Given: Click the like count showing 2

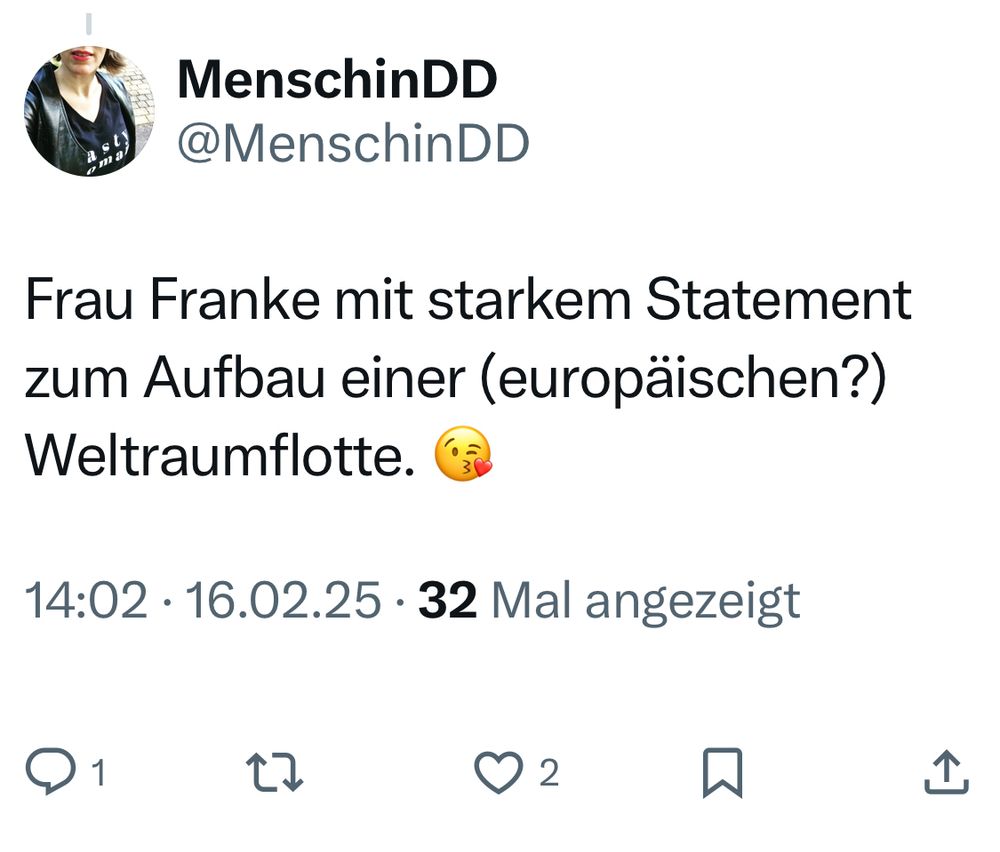Looking at the screenshot, I should coord(548,774).
